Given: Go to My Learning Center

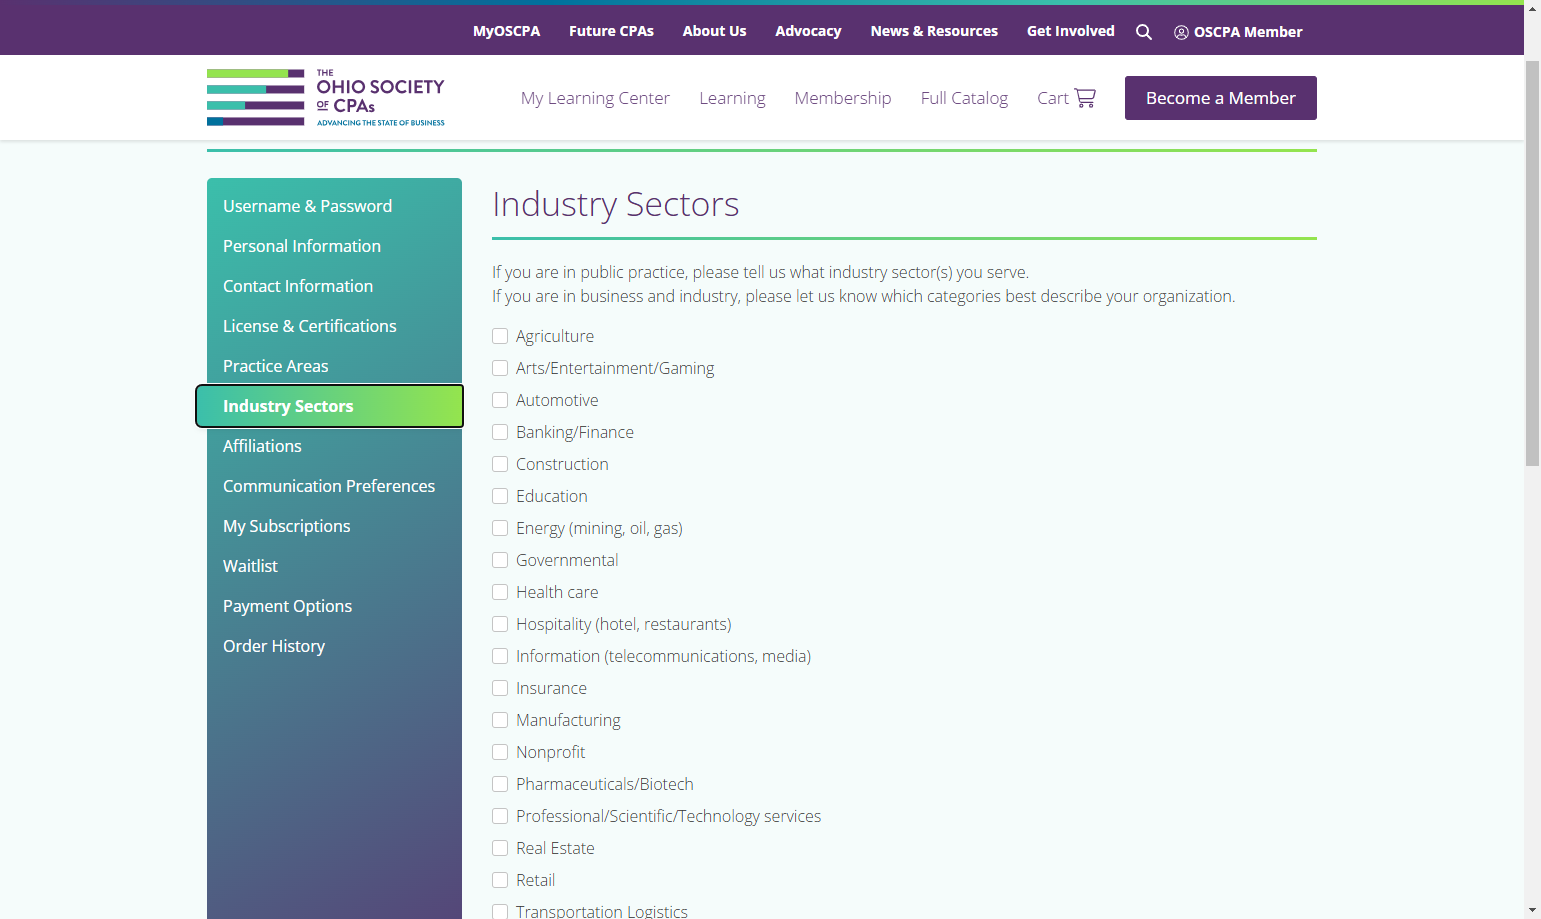Looking at the screenshot, I should 595,98.
